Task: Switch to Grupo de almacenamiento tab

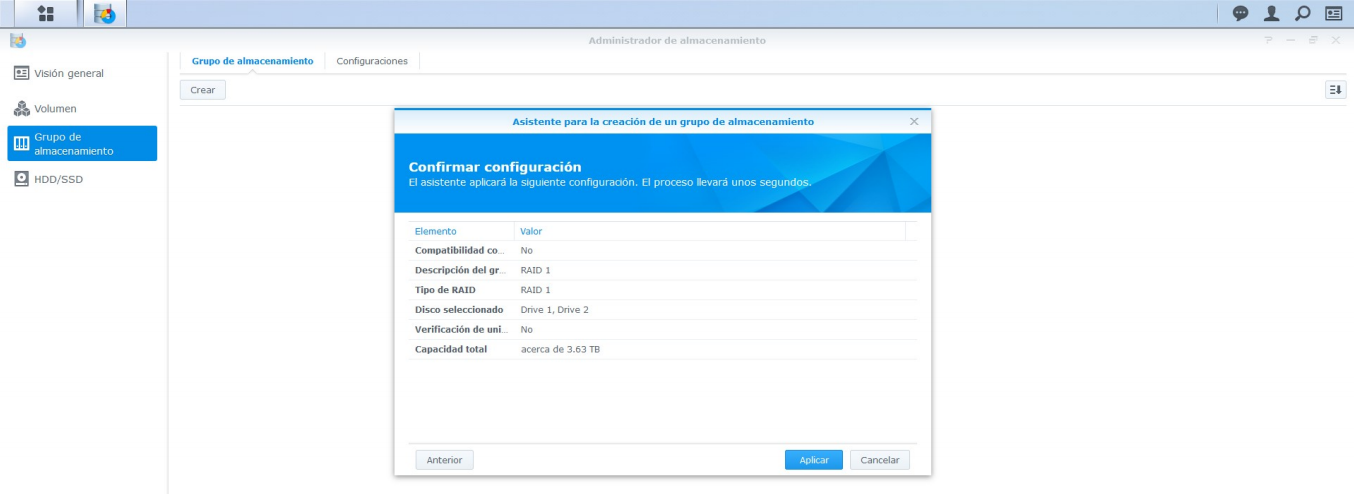Action: pos(252,61)
